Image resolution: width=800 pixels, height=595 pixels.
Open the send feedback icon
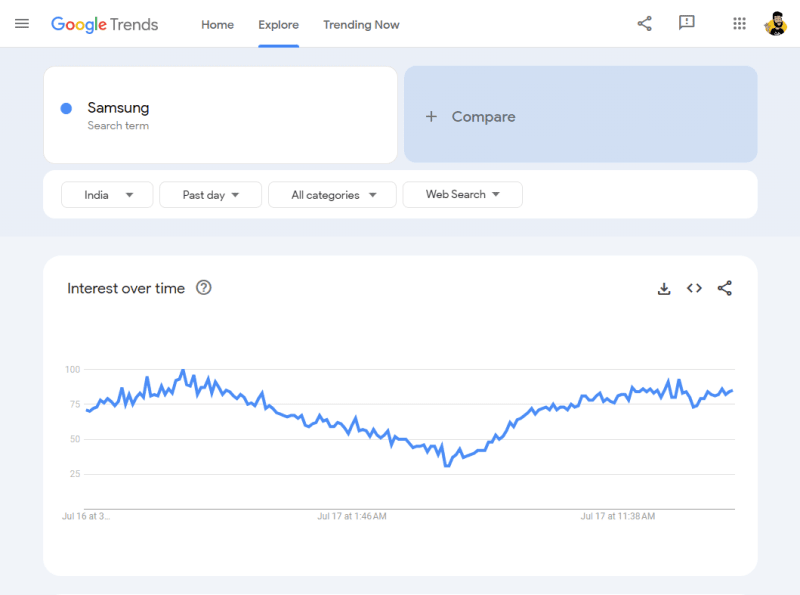(x=687, y=22)
